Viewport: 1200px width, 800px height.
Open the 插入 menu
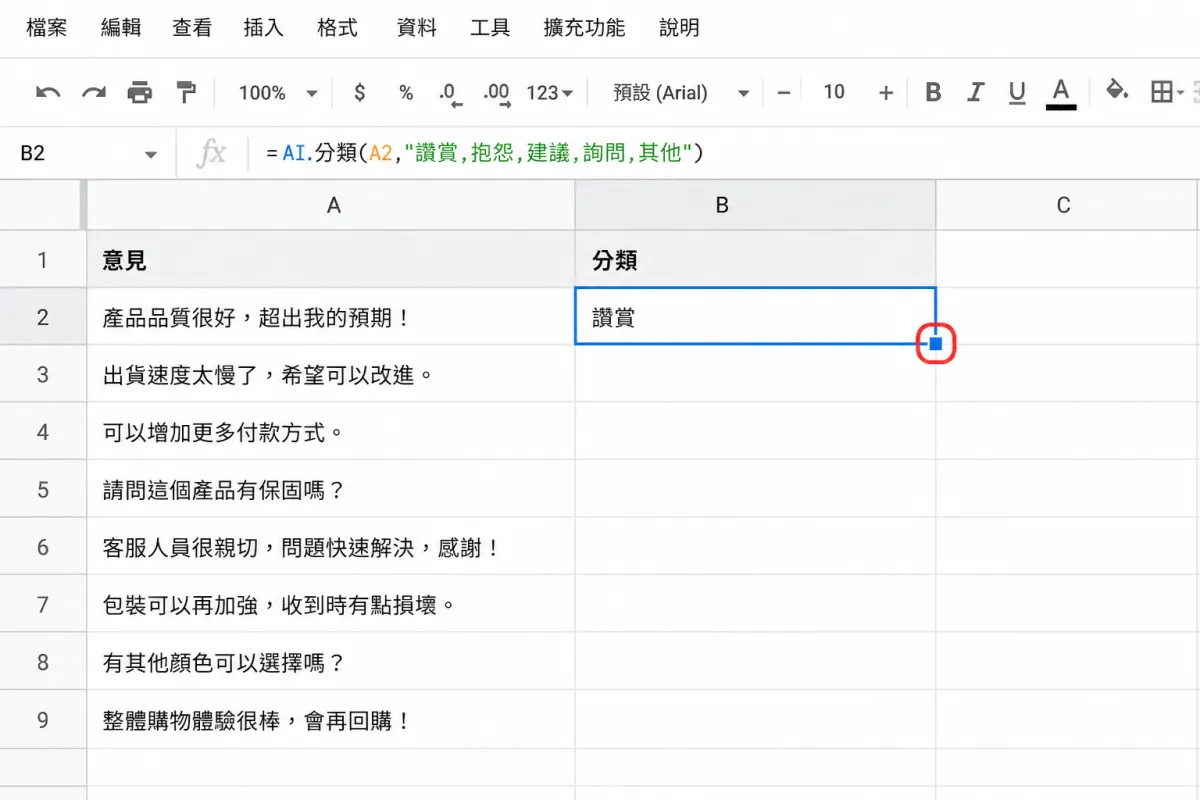point(264,28)
